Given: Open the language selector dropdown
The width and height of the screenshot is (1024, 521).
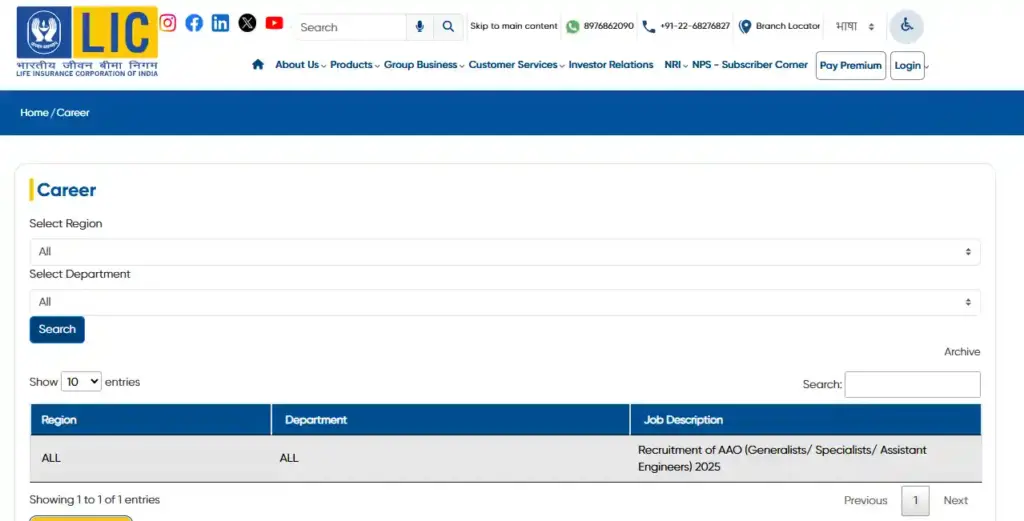Looking at the screenshot, I should click(x=855, y=27).
